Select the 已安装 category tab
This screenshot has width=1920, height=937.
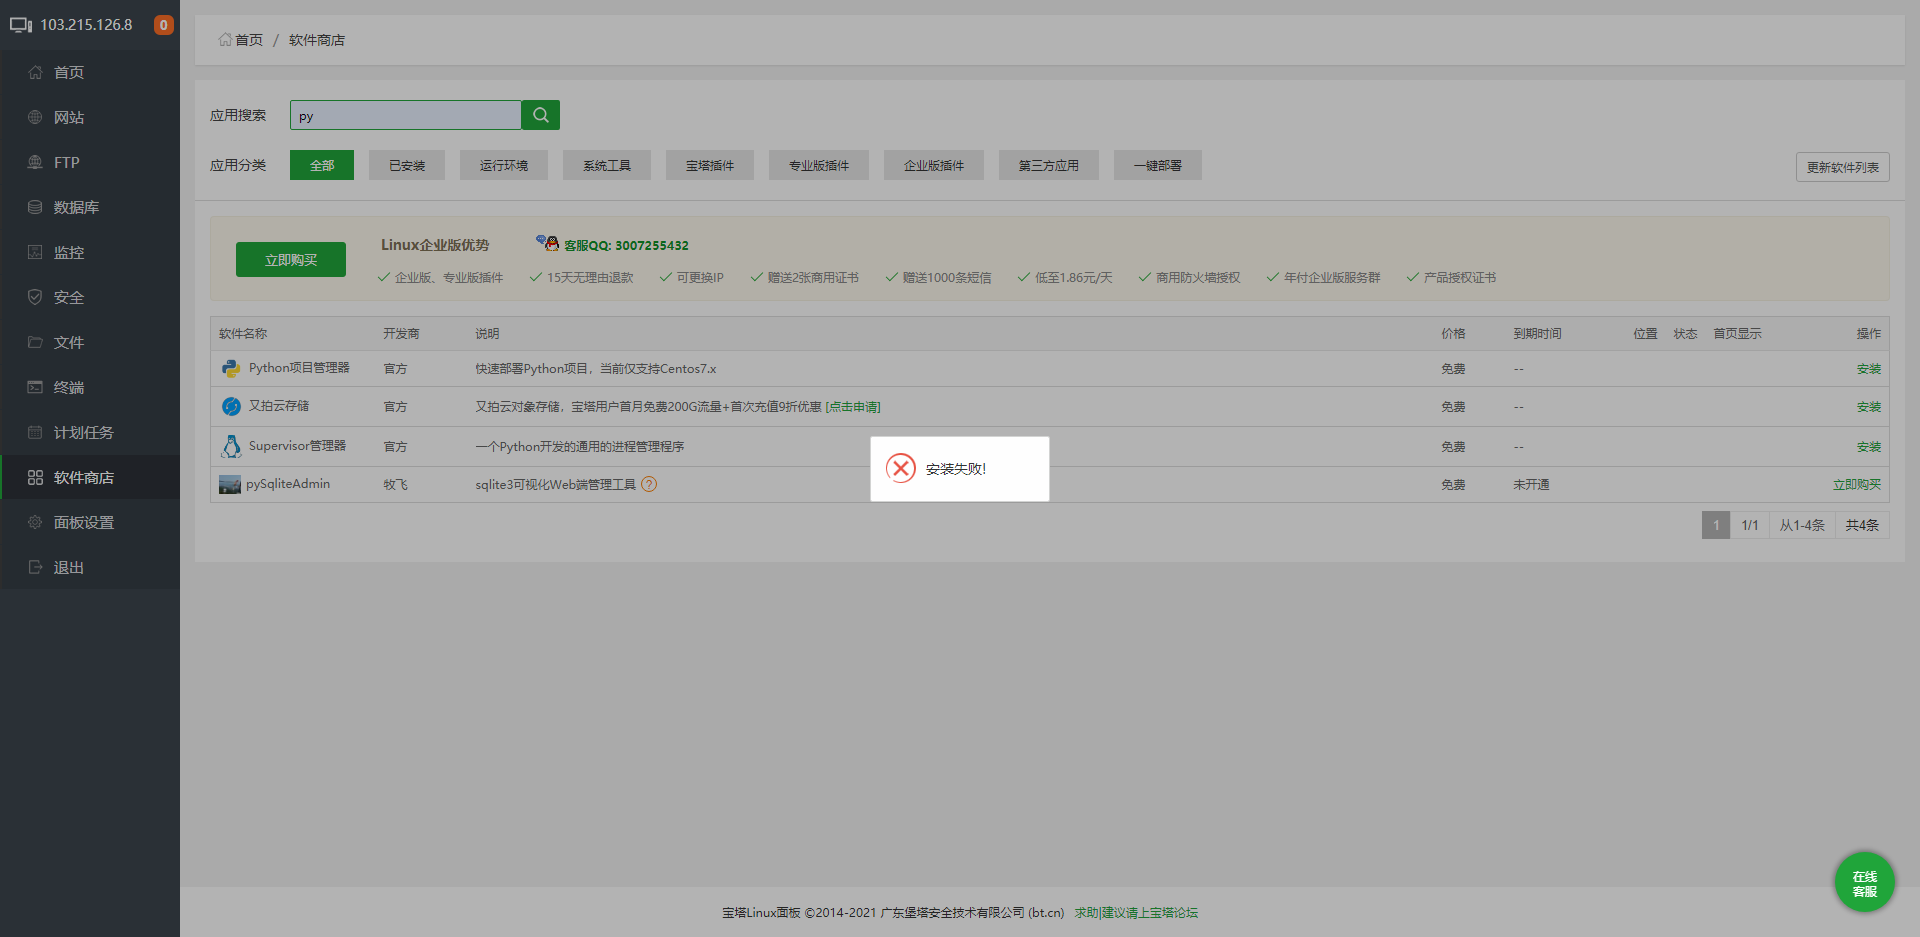point(407,165)
